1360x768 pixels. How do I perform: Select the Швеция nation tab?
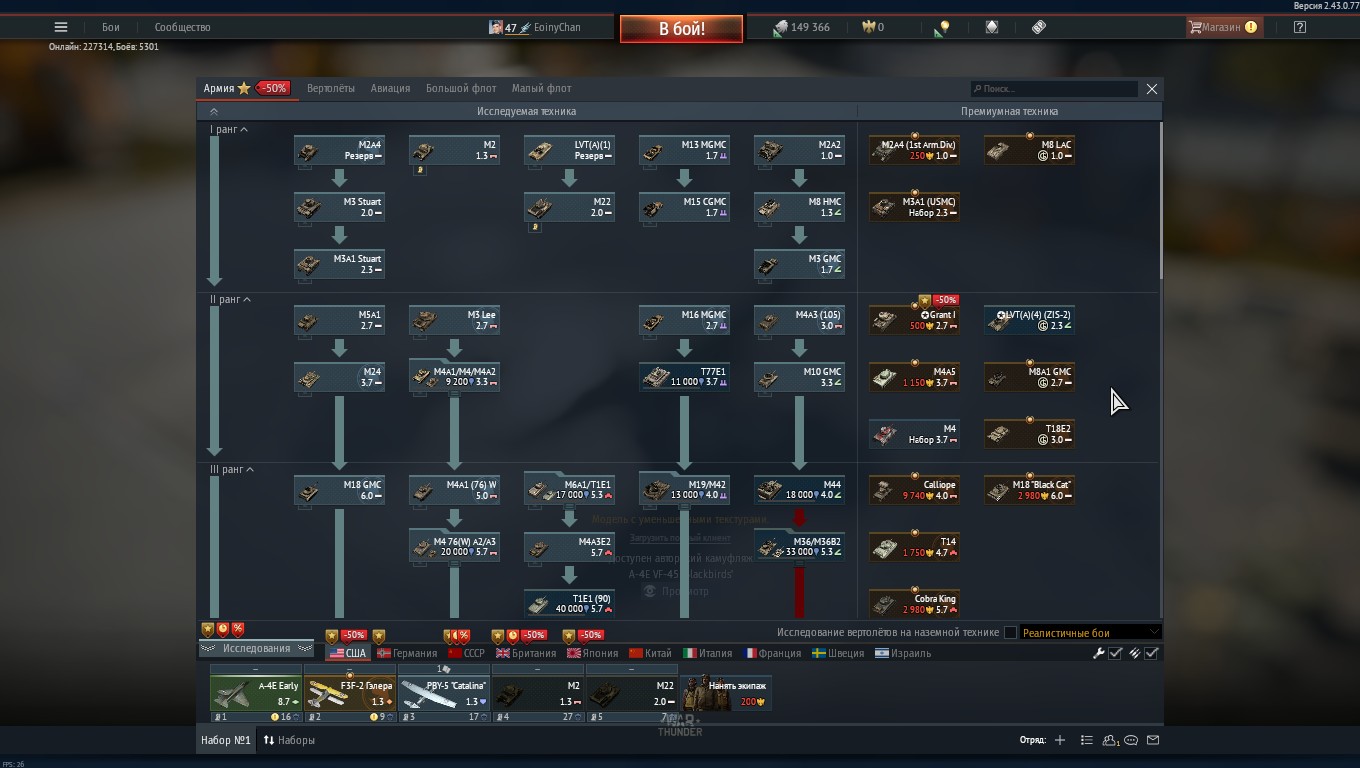tap(838, 653)
